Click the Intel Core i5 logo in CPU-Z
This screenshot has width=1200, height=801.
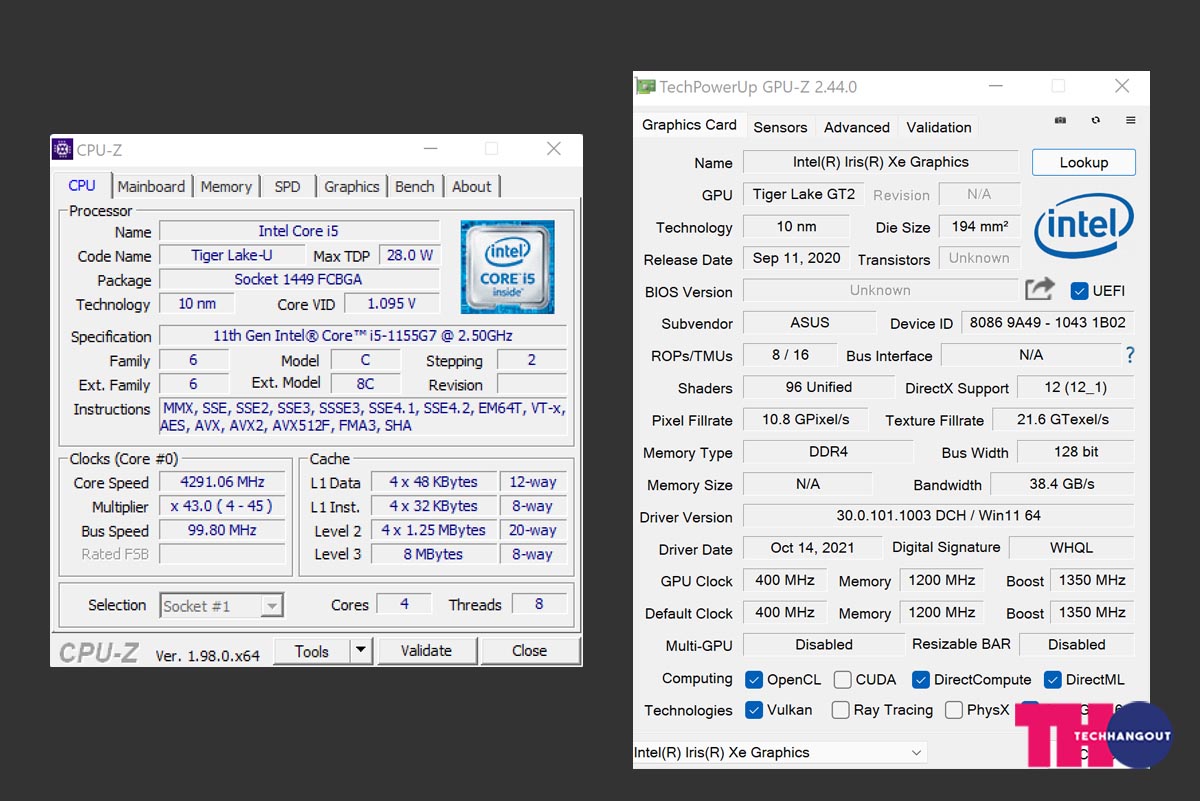pyautogui.click(x=508, y=268)
